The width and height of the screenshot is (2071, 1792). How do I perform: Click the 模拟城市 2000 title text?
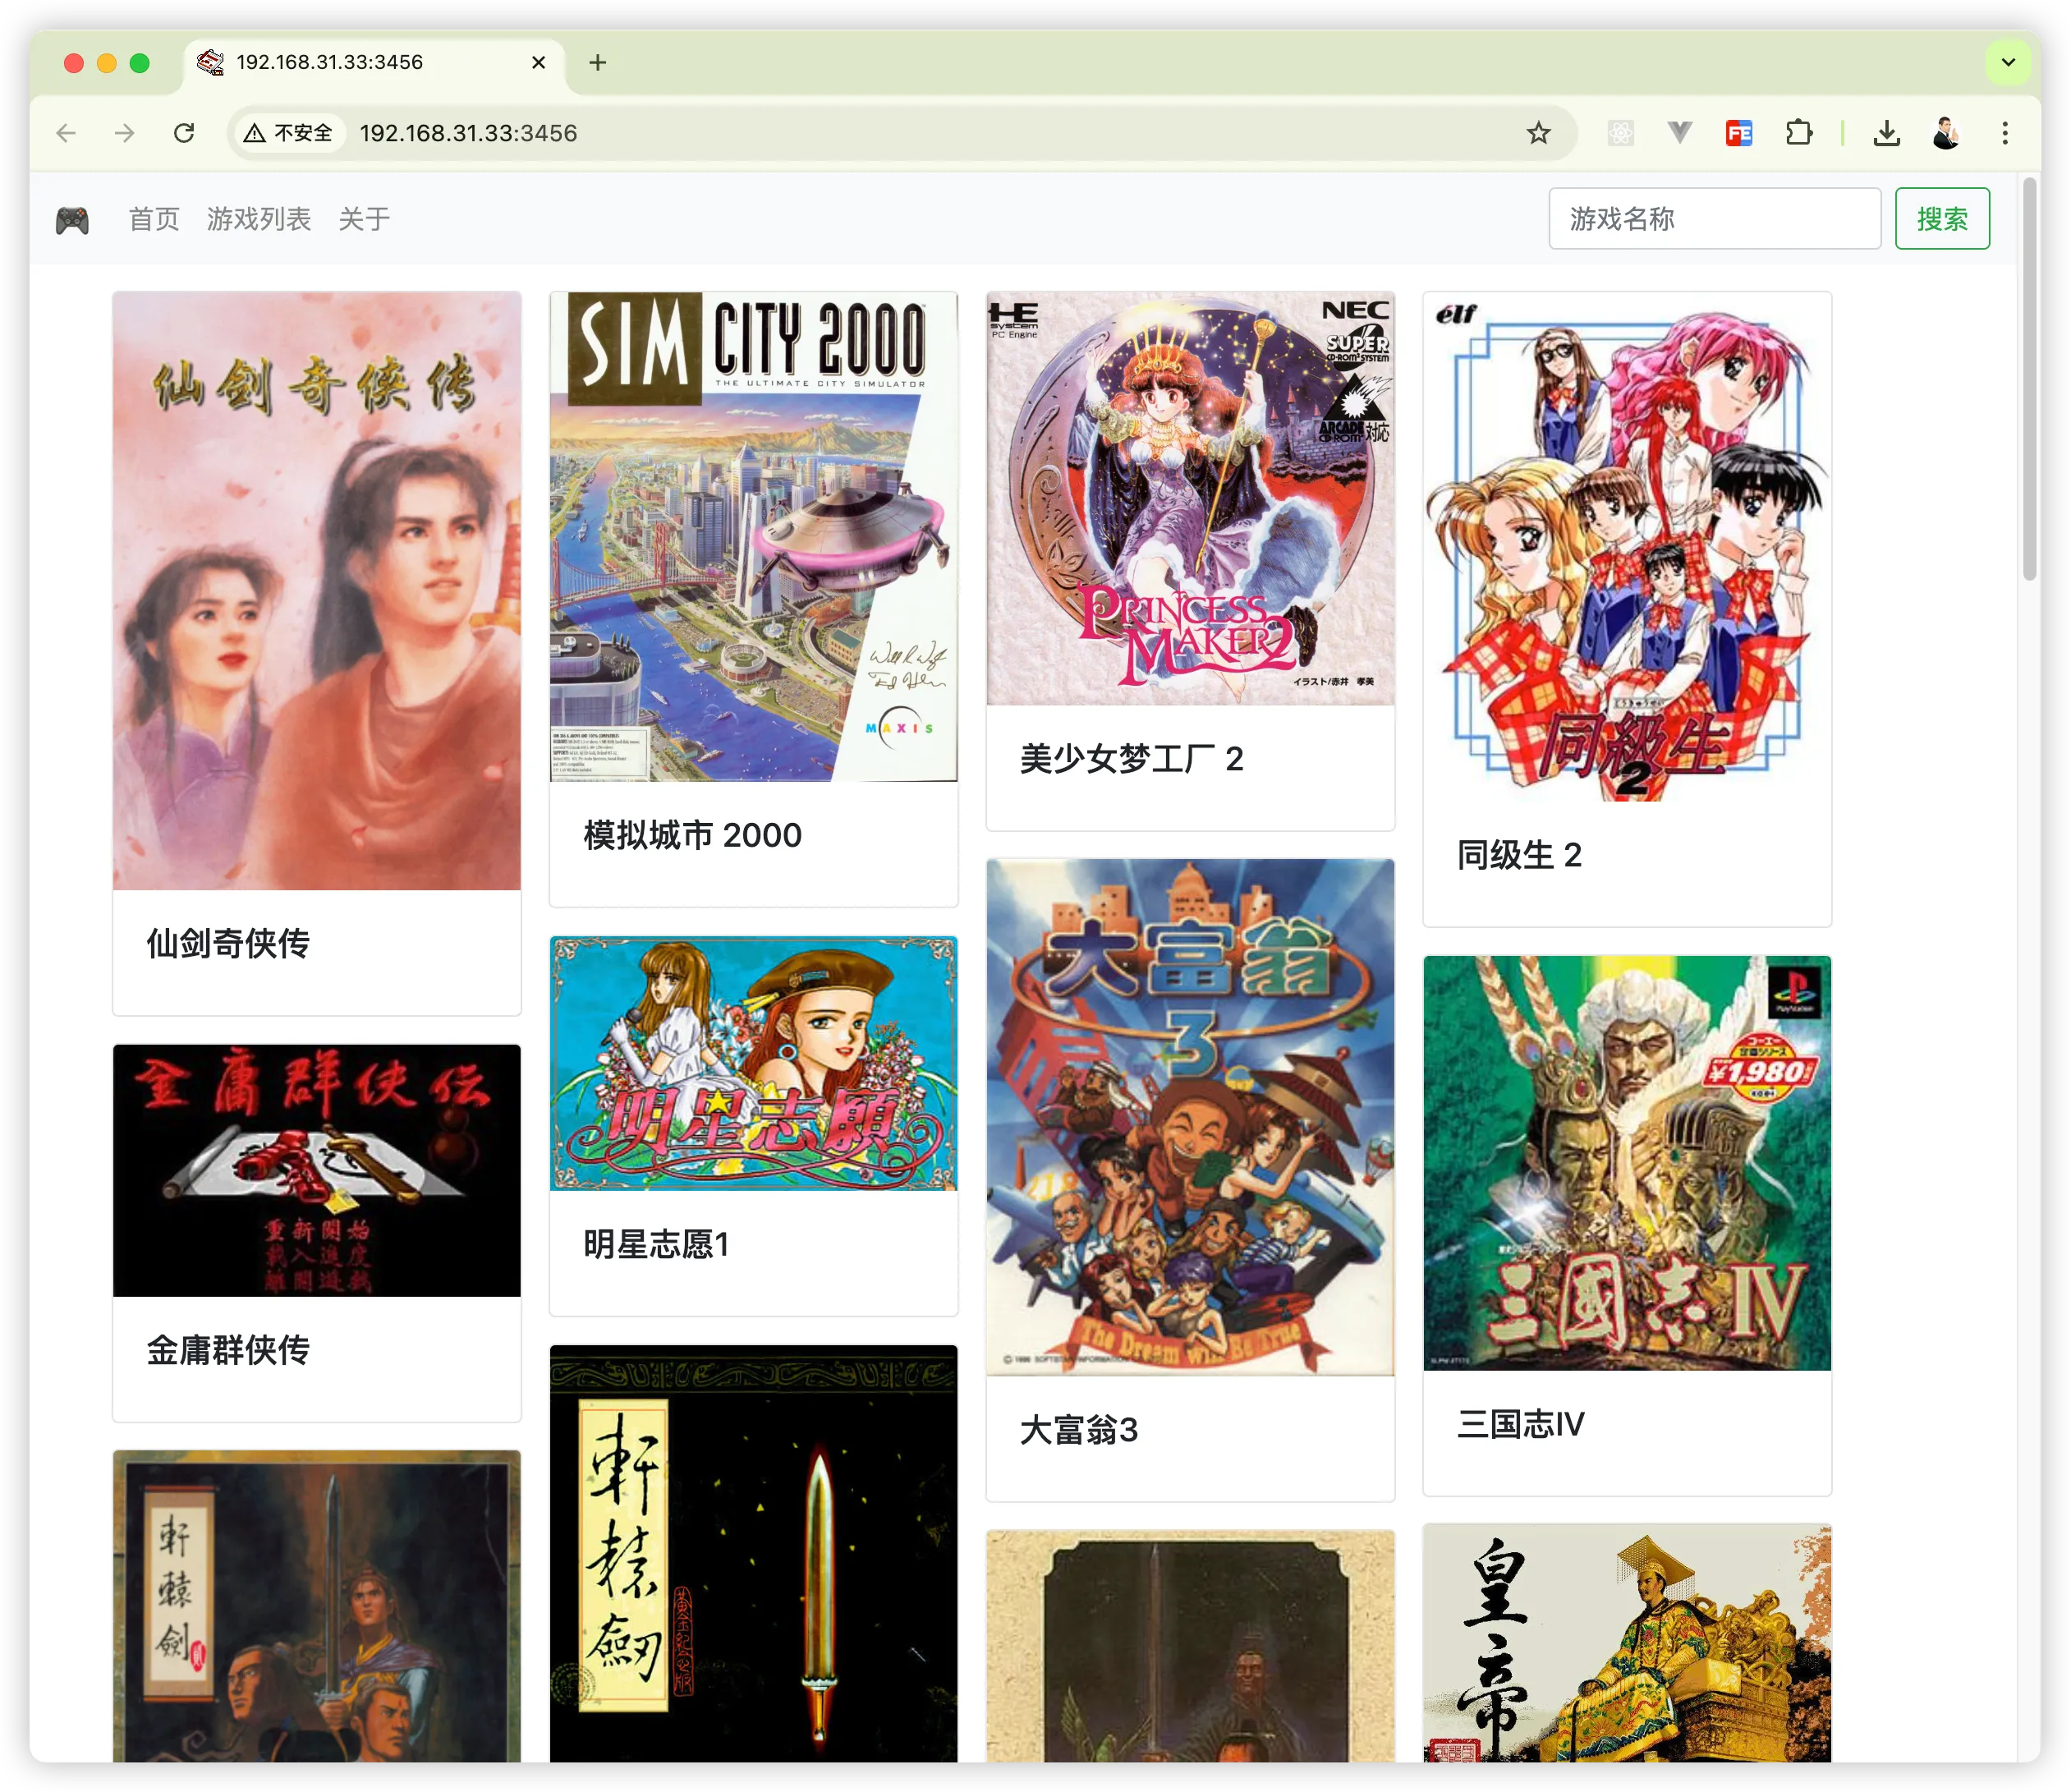coord(693,835)
